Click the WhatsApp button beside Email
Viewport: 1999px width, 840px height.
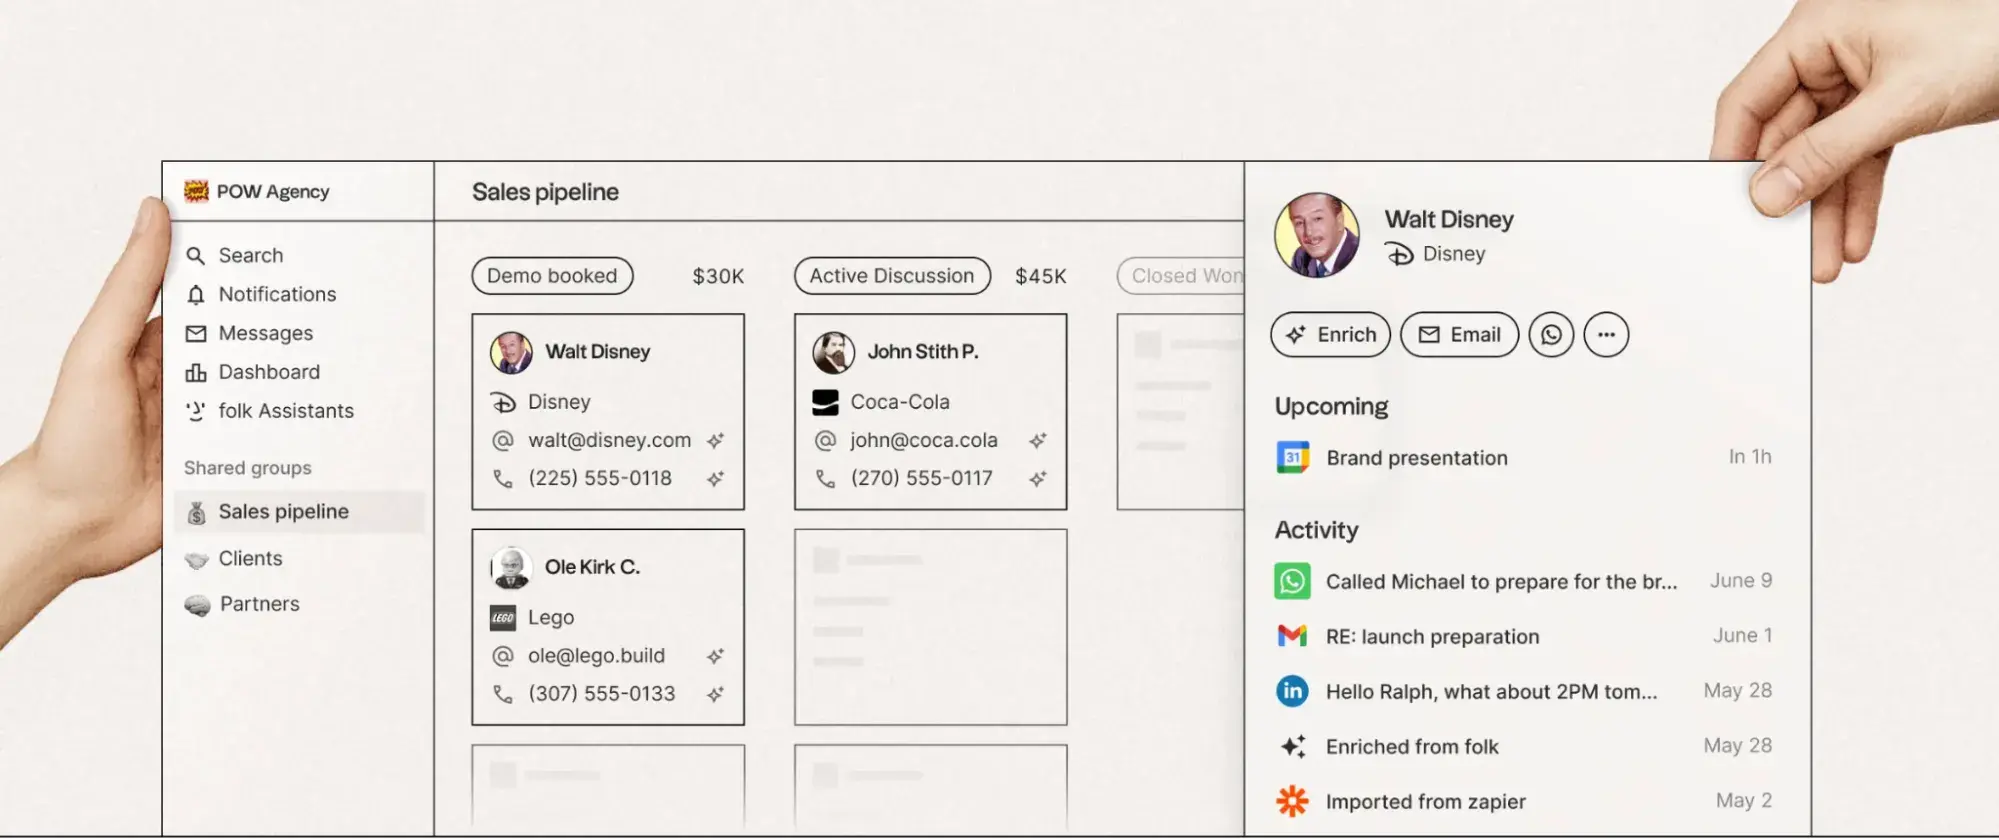tap(1551, 335)
